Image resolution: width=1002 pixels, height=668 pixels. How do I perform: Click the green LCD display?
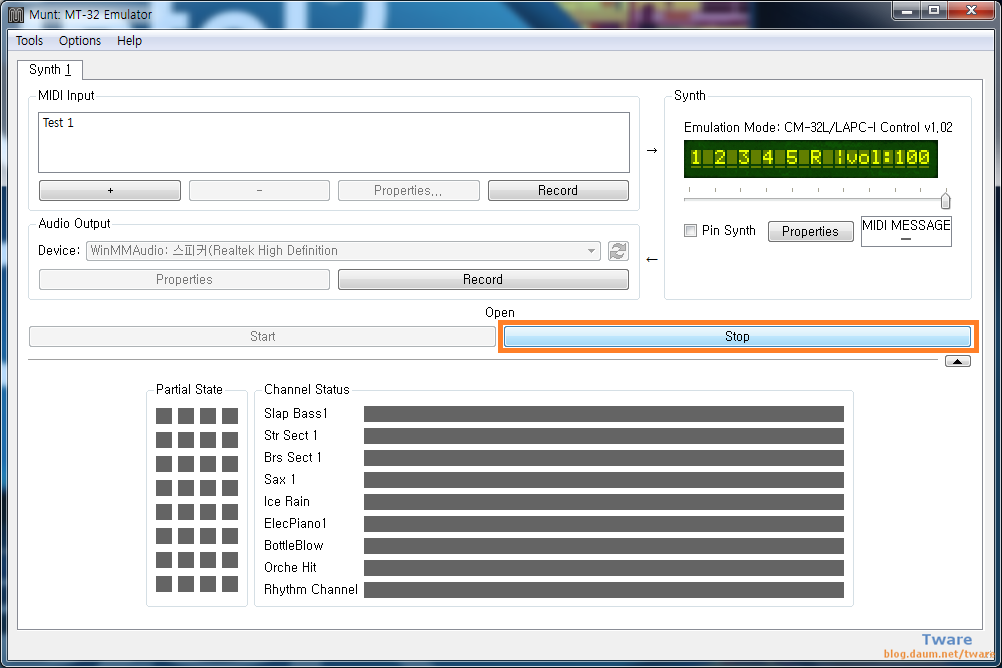click(810, 159)
